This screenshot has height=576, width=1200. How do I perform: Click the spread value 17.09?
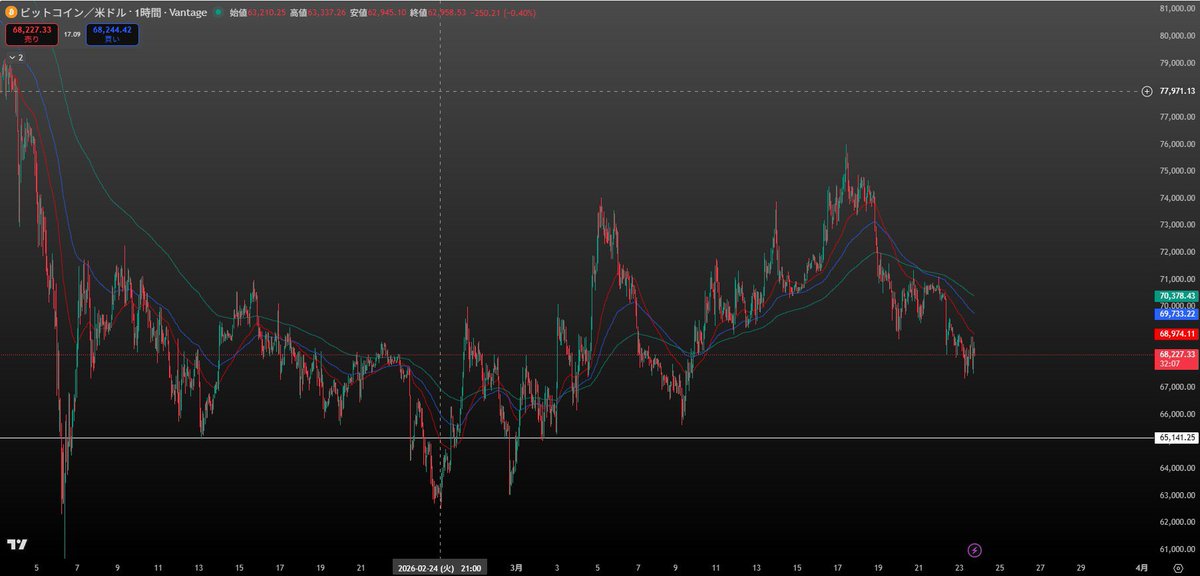point(72,34)
